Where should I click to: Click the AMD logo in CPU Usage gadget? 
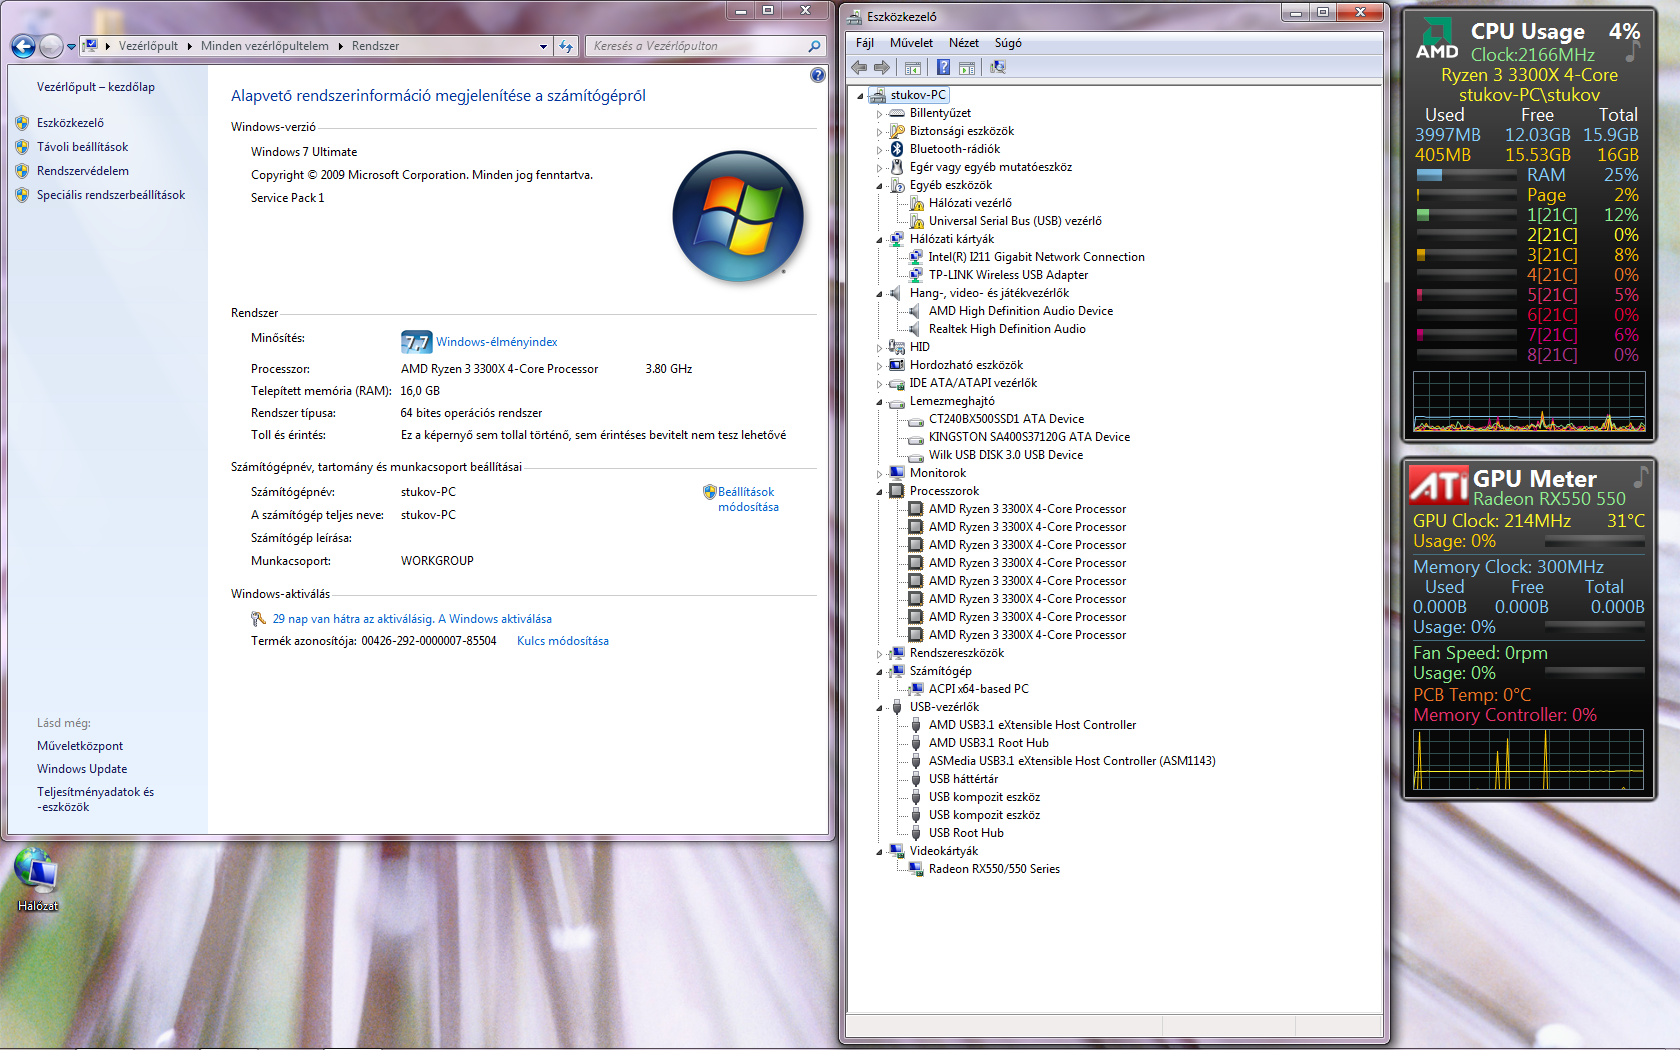pos(1437,40)
